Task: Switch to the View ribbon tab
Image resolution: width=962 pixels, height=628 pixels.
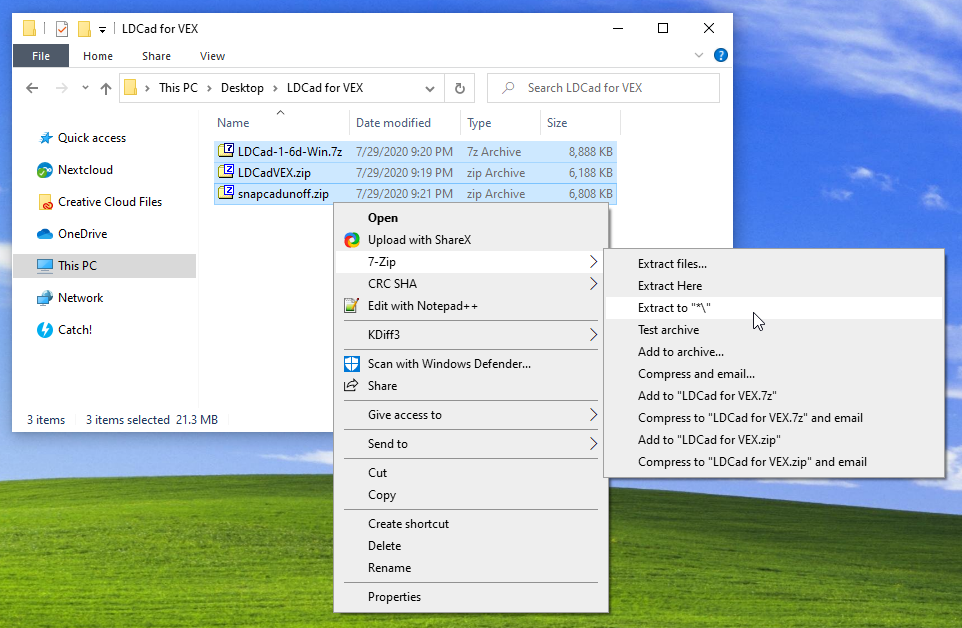Action: [x=212, y=56]
